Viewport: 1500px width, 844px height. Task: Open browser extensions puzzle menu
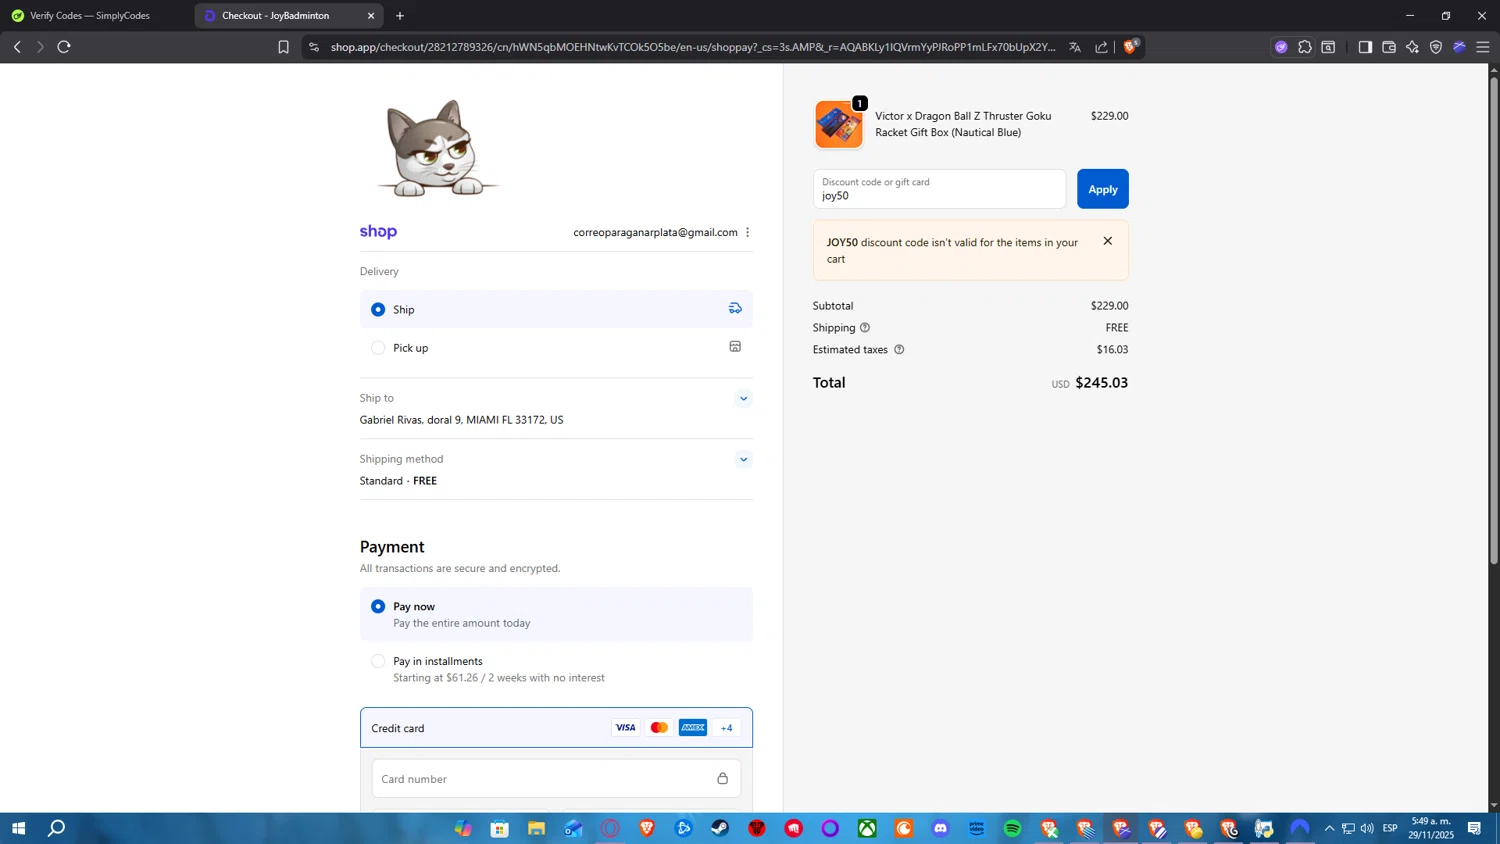[1305, 47]
